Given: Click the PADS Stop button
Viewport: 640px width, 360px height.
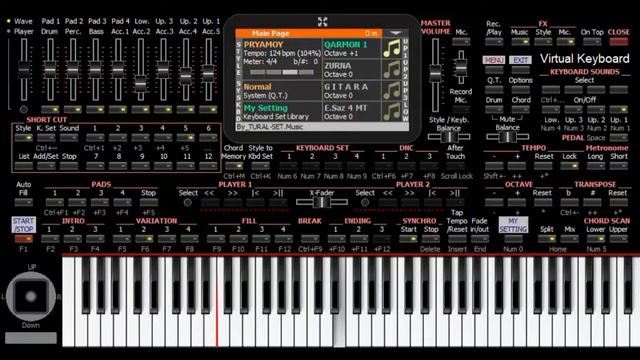Looking at the screenshot, I should click(149, 202).
